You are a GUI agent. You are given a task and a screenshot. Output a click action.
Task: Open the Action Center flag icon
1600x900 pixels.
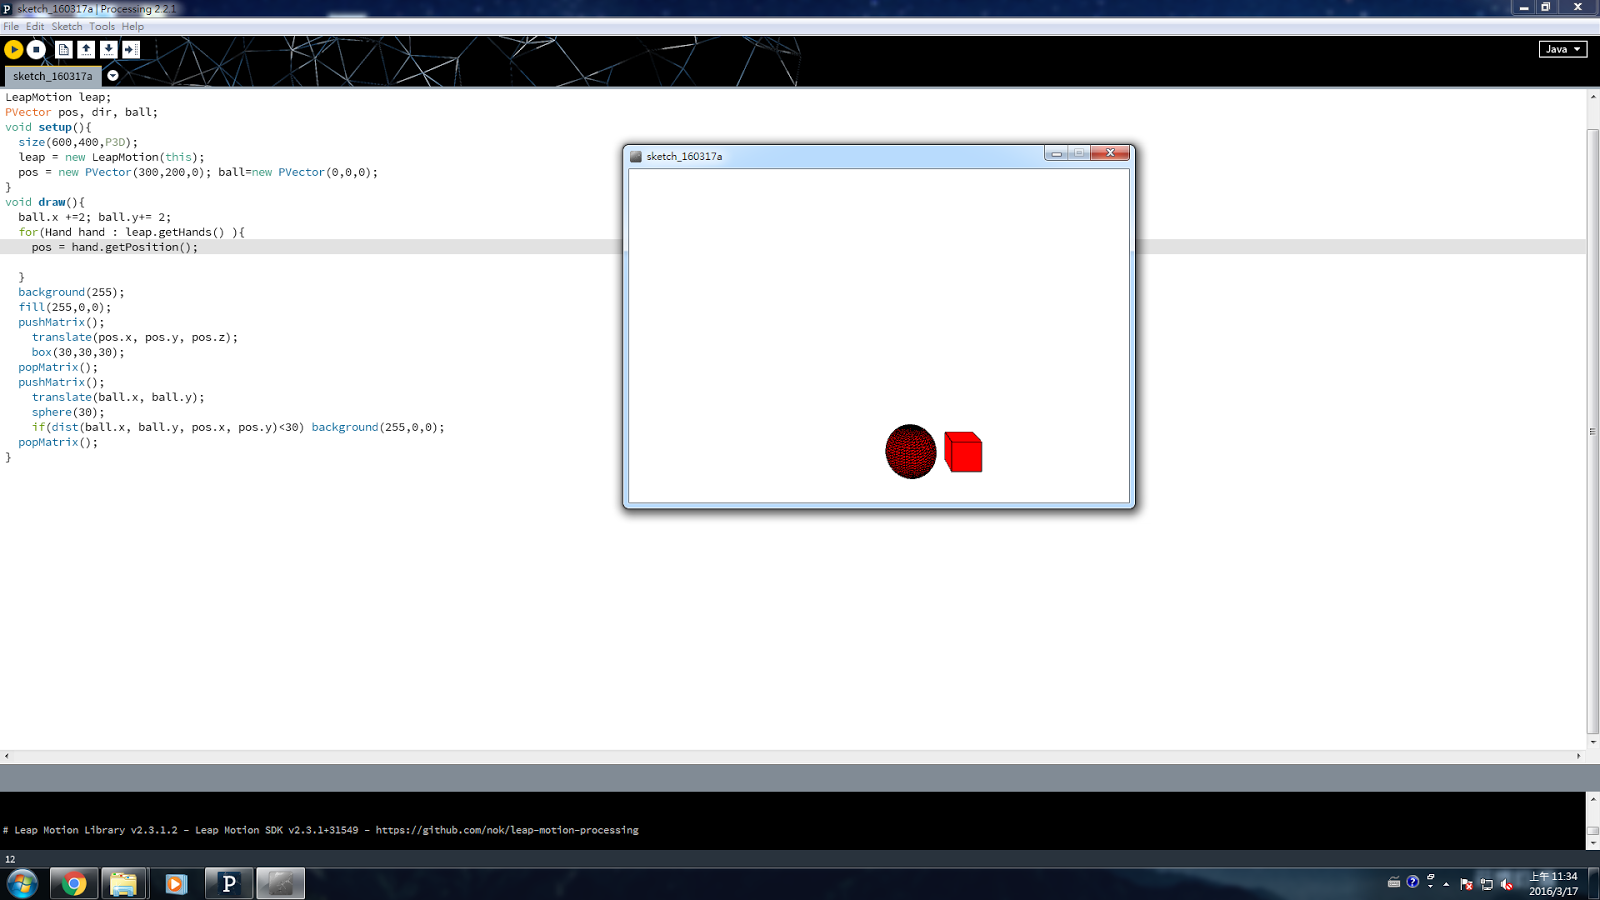click(1467, 884)
